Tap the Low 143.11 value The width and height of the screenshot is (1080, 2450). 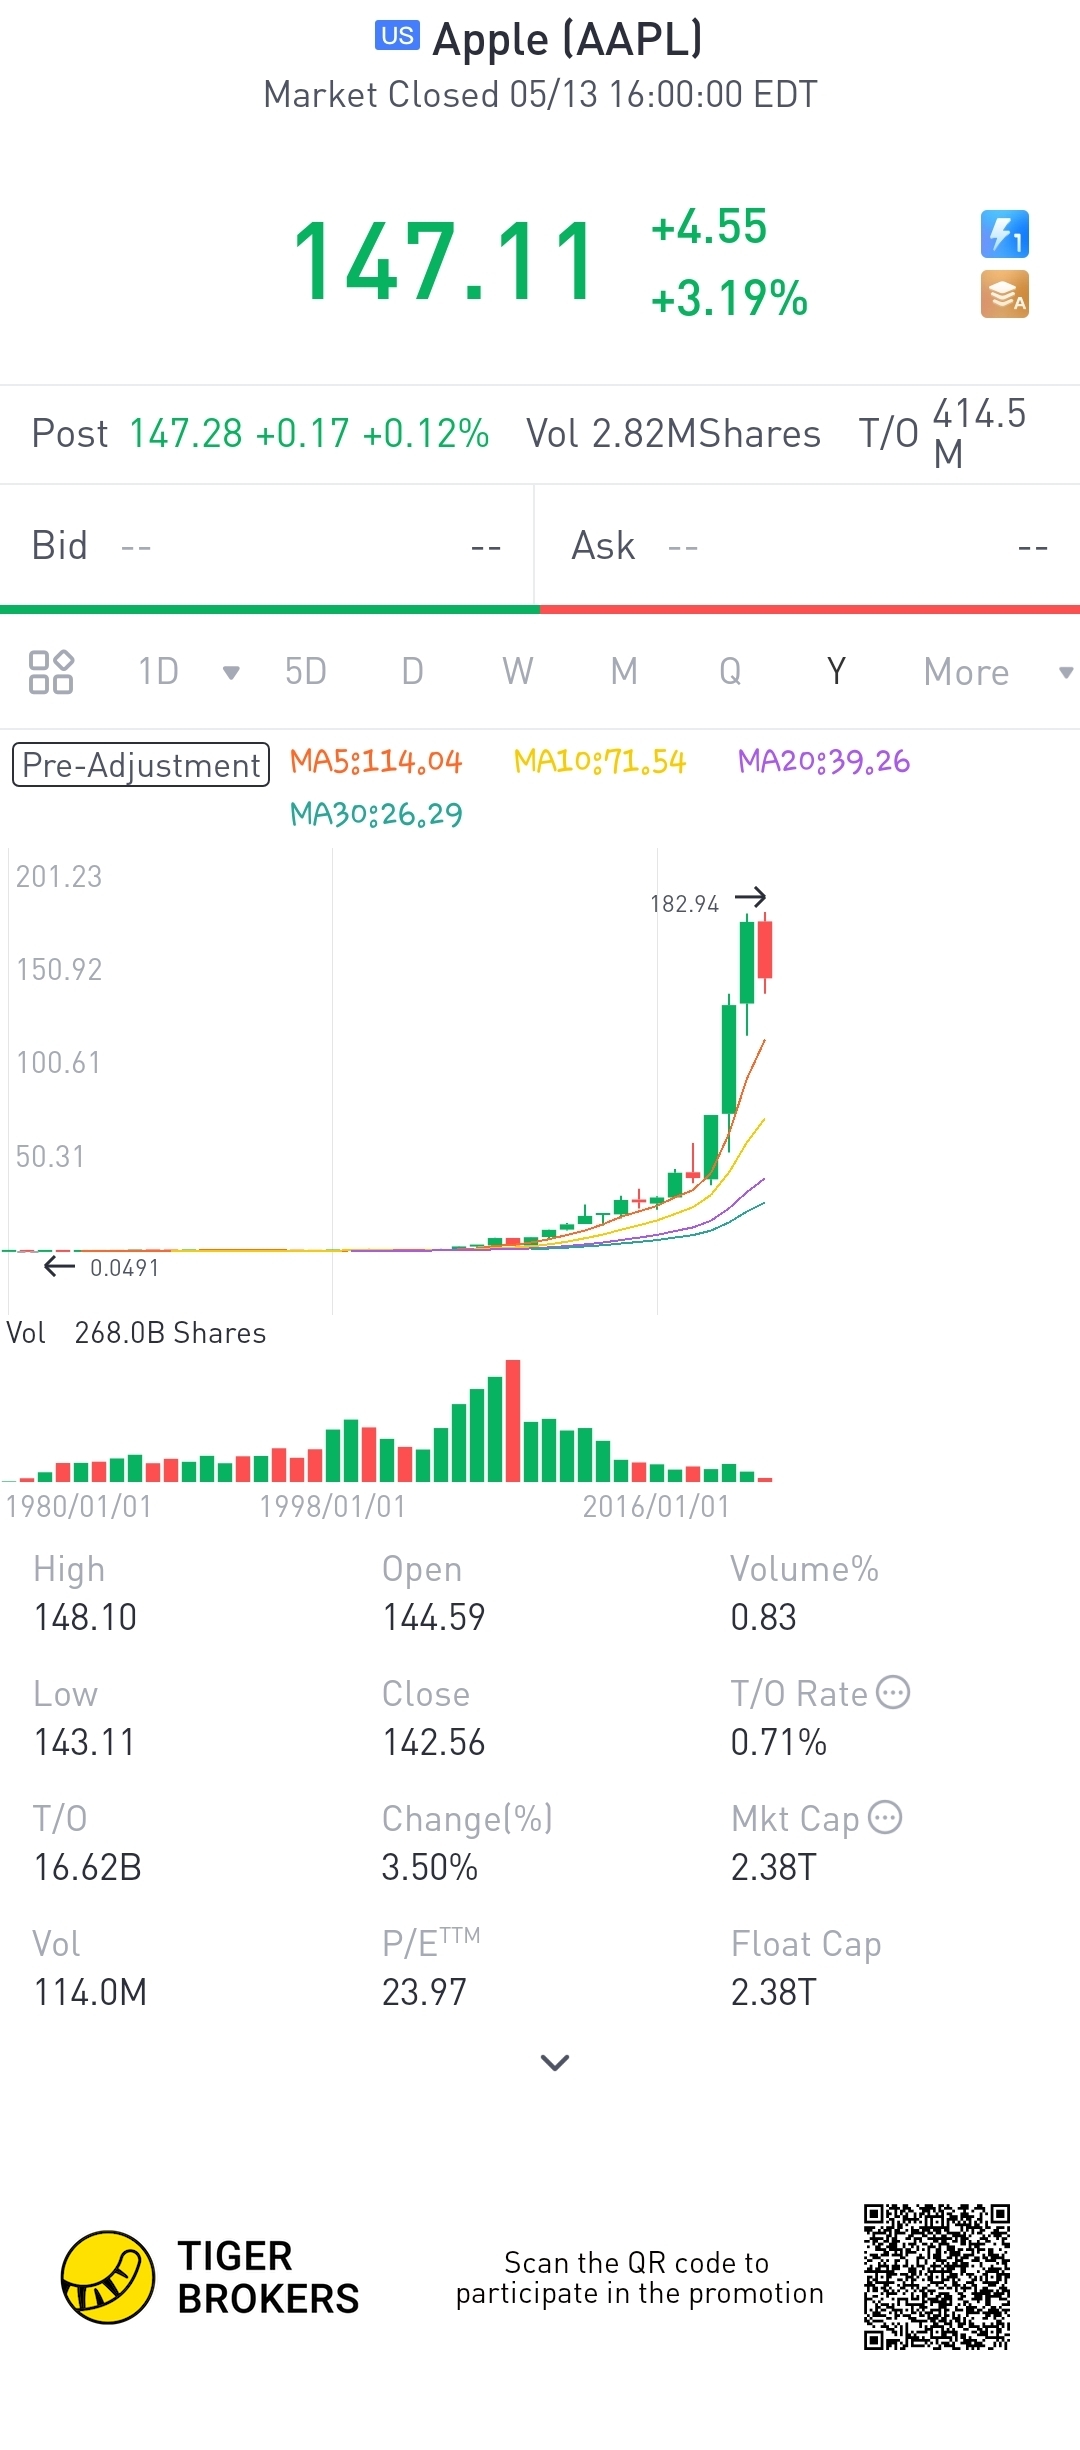point(85,1742)
